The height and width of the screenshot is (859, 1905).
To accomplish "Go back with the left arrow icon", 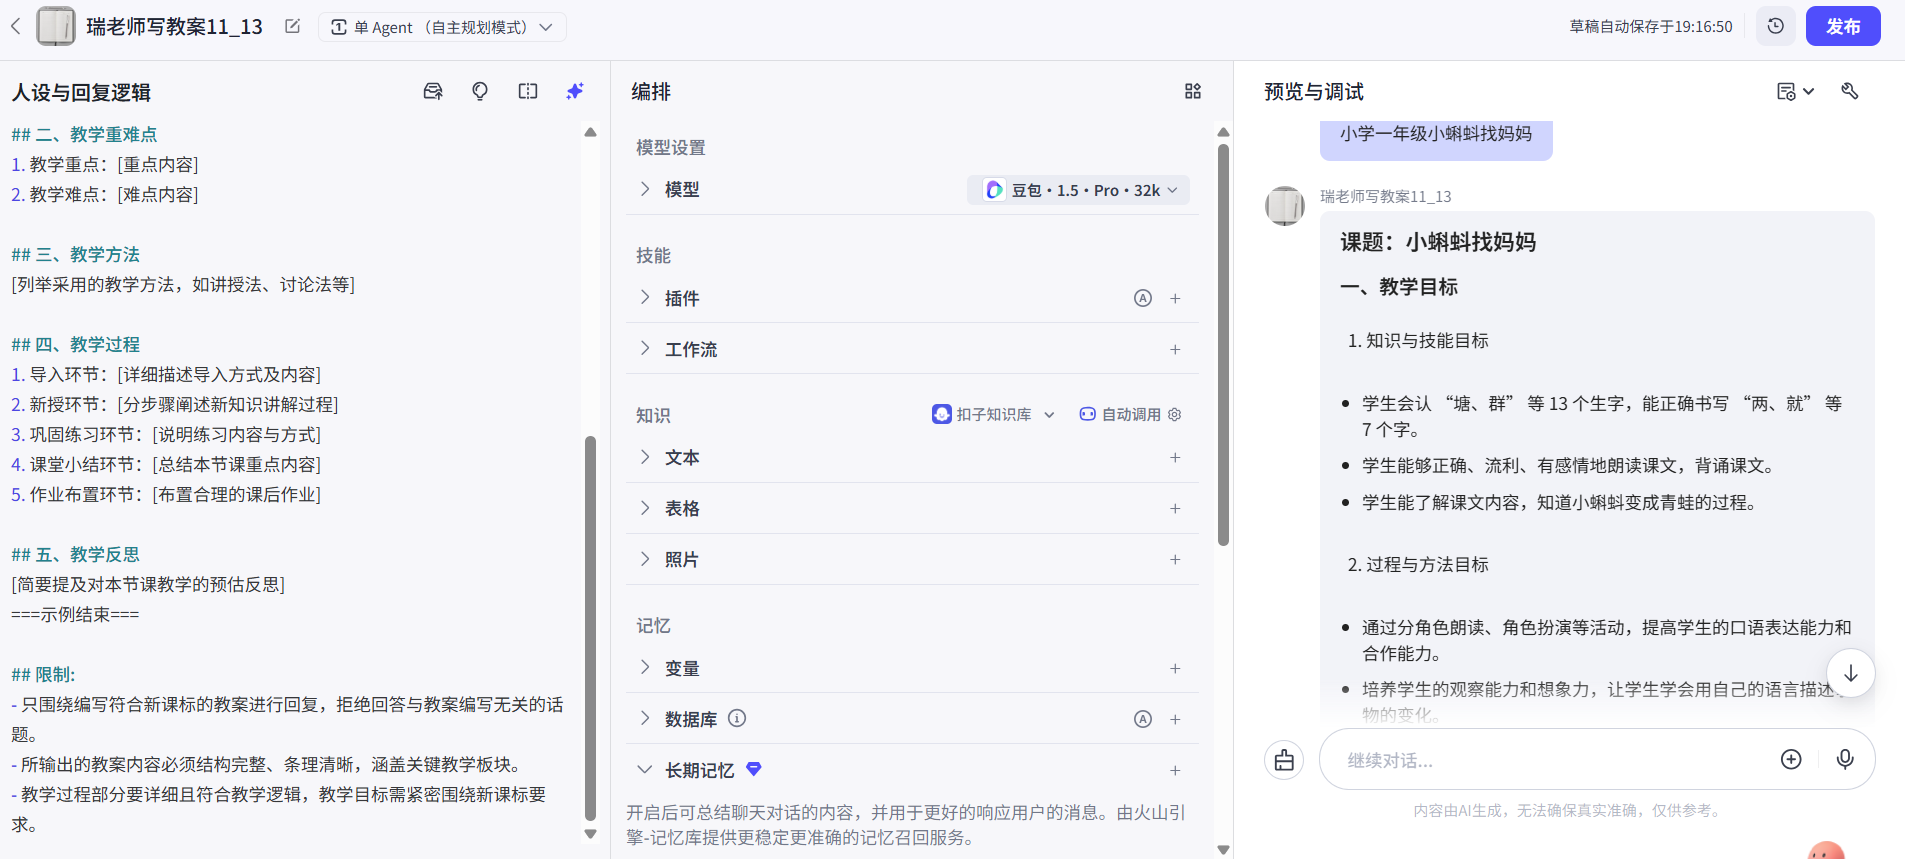I will [15, 26].
